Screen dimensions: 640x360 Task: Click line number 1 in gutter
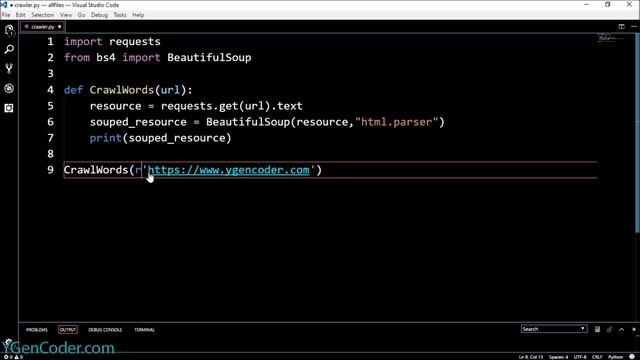50,42
